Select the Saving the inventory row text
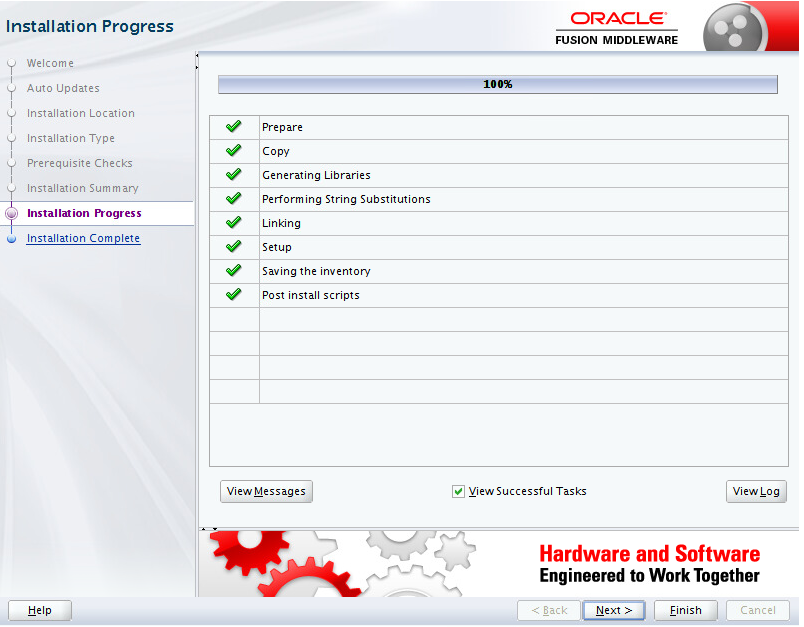This screenshot has height=627, width=804. (x=316, y=271)
